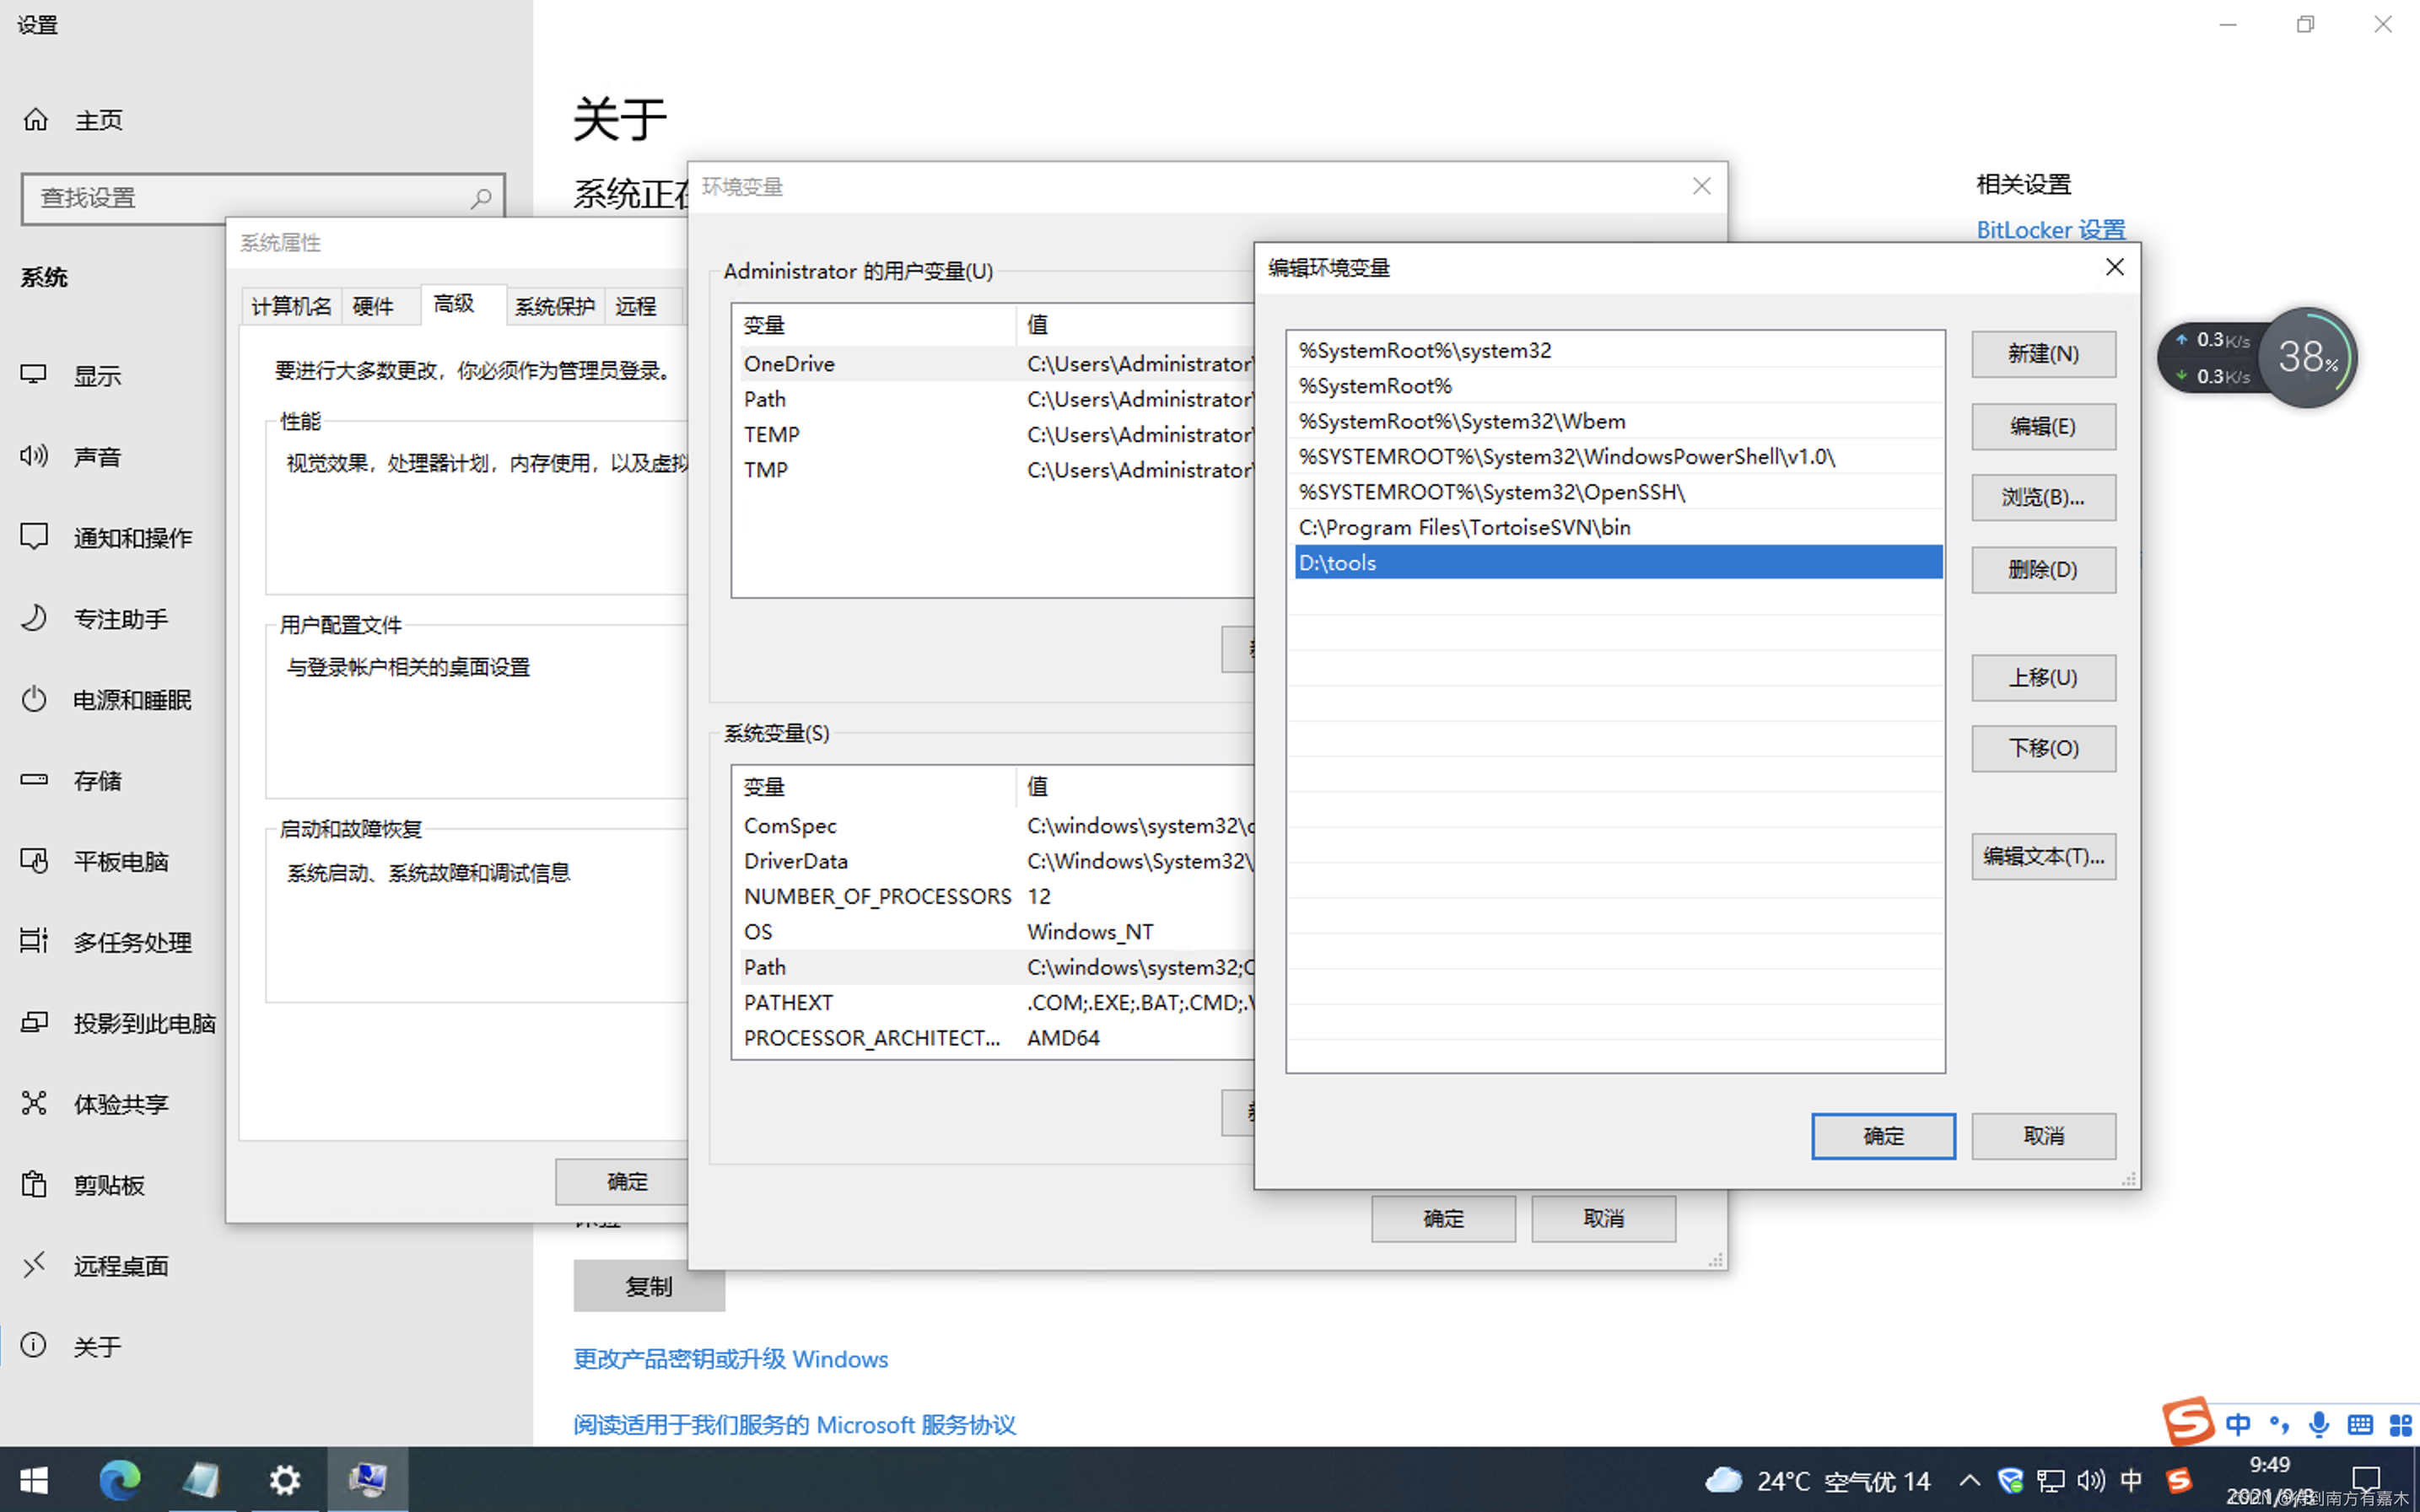
Task: Click the 新建(N) button to add a variable
Action: [2042, 354]
